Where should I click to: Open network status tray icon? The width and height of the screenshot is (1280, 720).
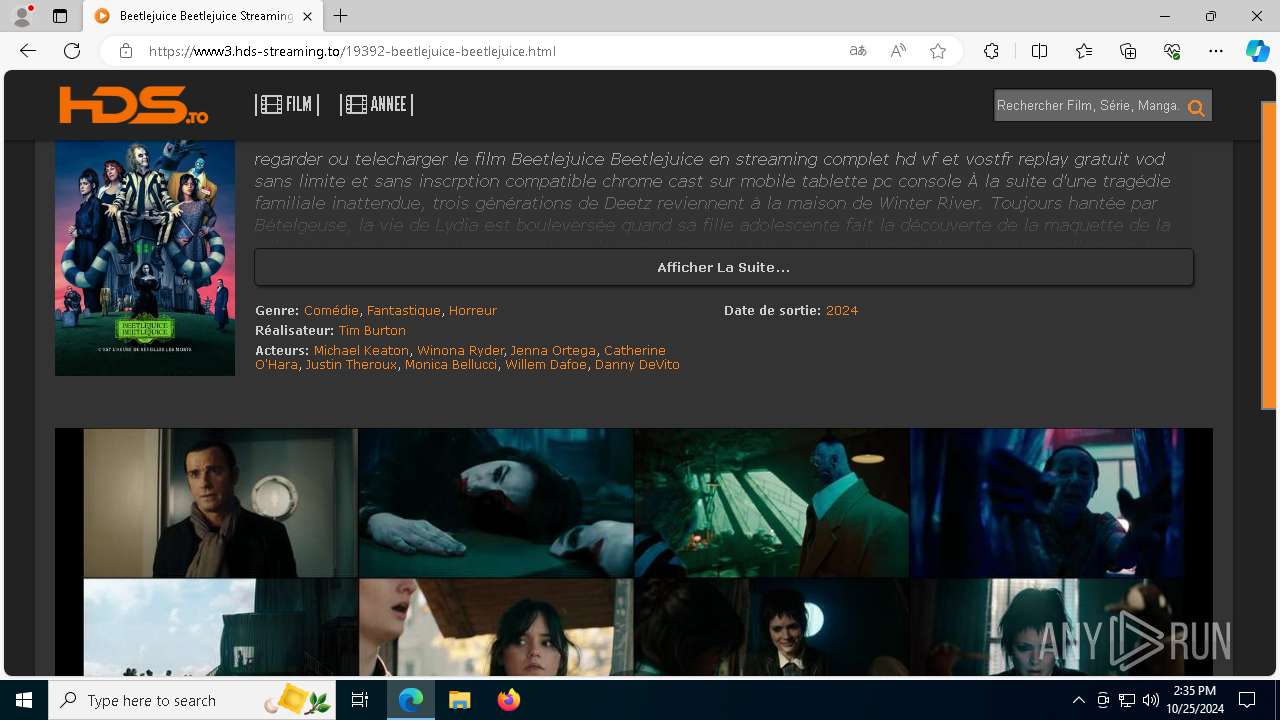[x=1127, y=700]
